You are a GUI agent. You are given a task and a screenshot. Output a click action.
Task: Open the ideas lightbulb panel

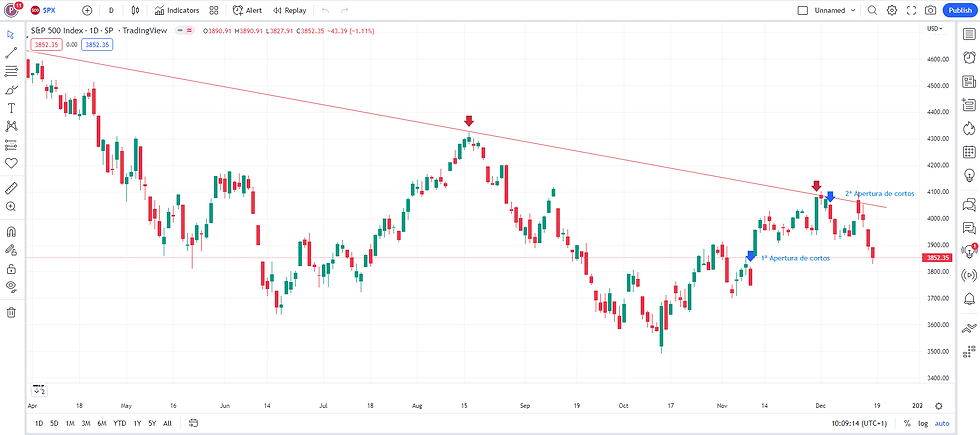pos(969,174)
